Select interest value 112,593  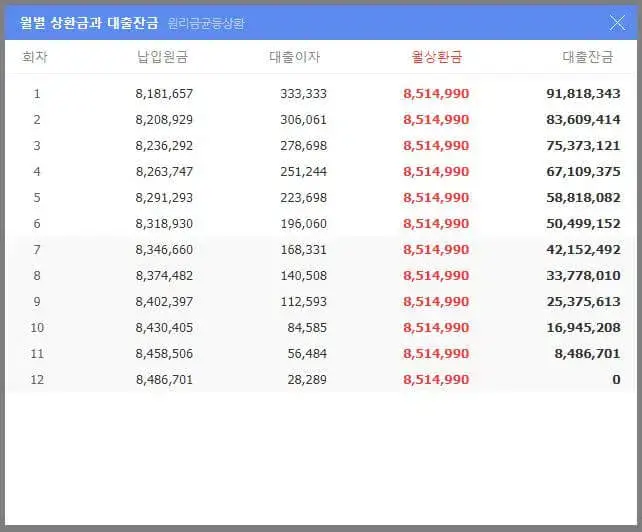click(x=303, y=302)
